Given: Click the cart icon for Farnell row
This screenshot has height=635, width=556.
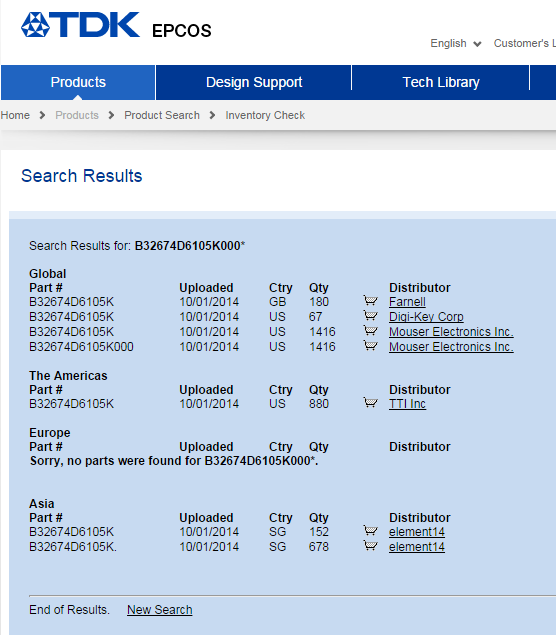Looking at the screenshot, I should click(371, 301).
